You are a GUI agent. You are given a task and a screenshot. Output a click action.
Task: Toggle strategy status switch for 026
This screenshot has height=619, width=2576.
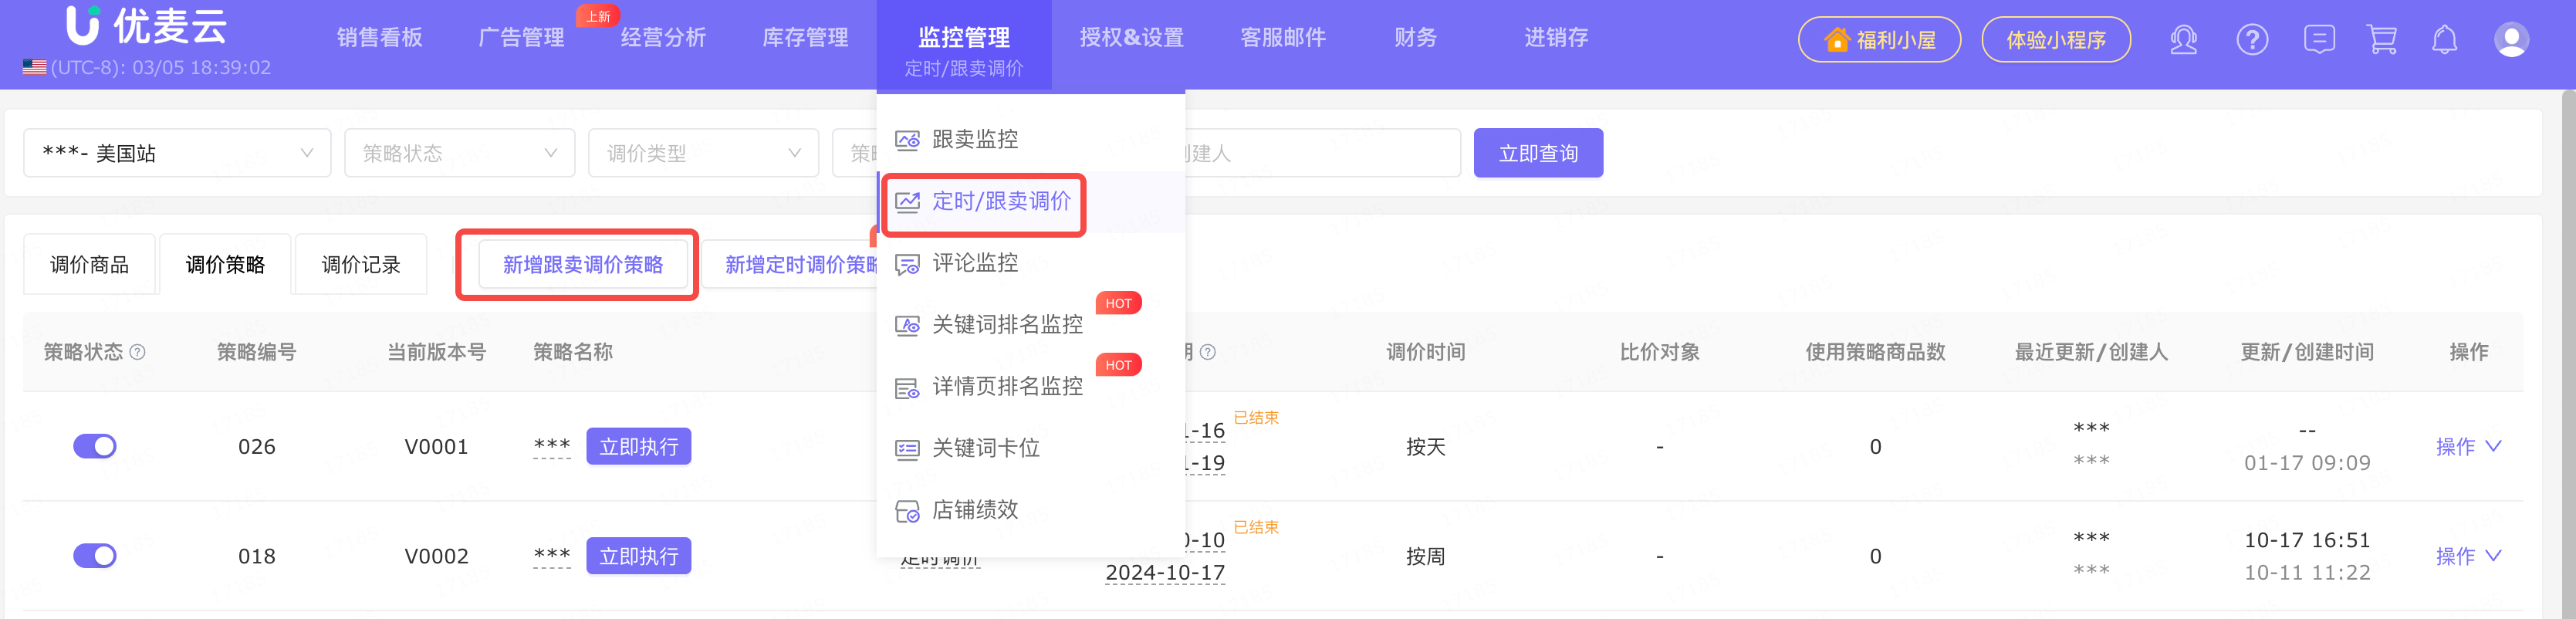(x=95, y=446)
